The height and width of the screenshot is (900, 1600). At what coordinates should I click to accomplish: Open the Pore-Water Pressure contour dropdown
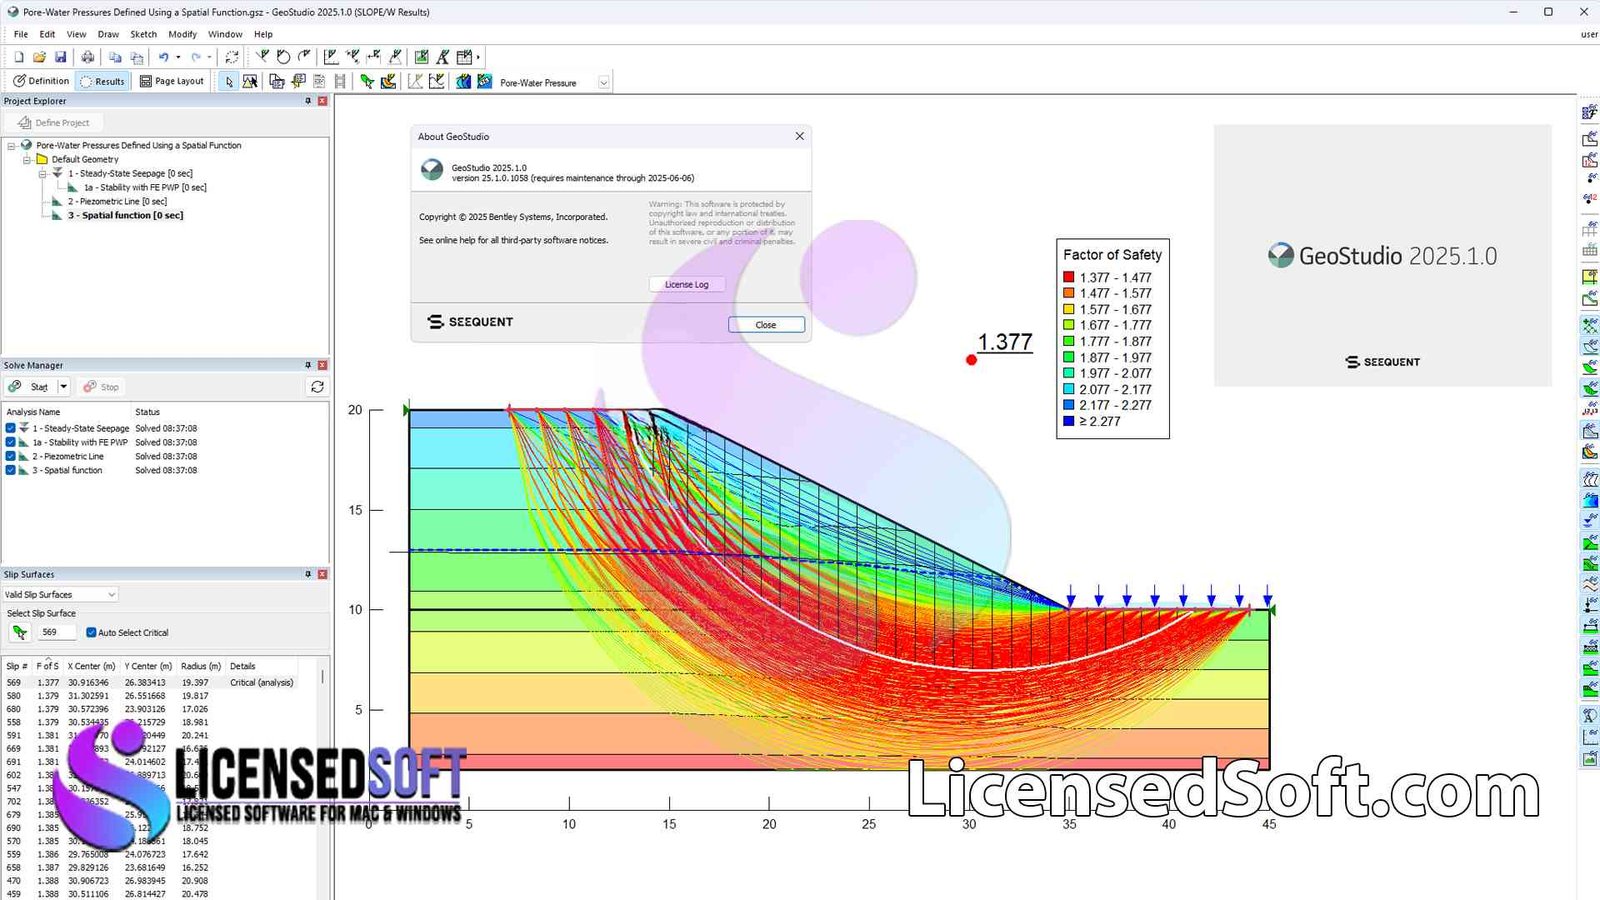604,83
